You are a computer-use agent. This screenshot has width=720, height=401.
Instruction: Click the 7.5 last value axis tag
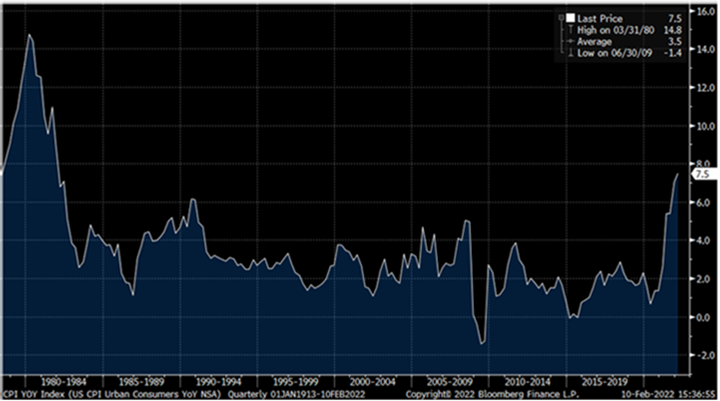coord(699,174)
